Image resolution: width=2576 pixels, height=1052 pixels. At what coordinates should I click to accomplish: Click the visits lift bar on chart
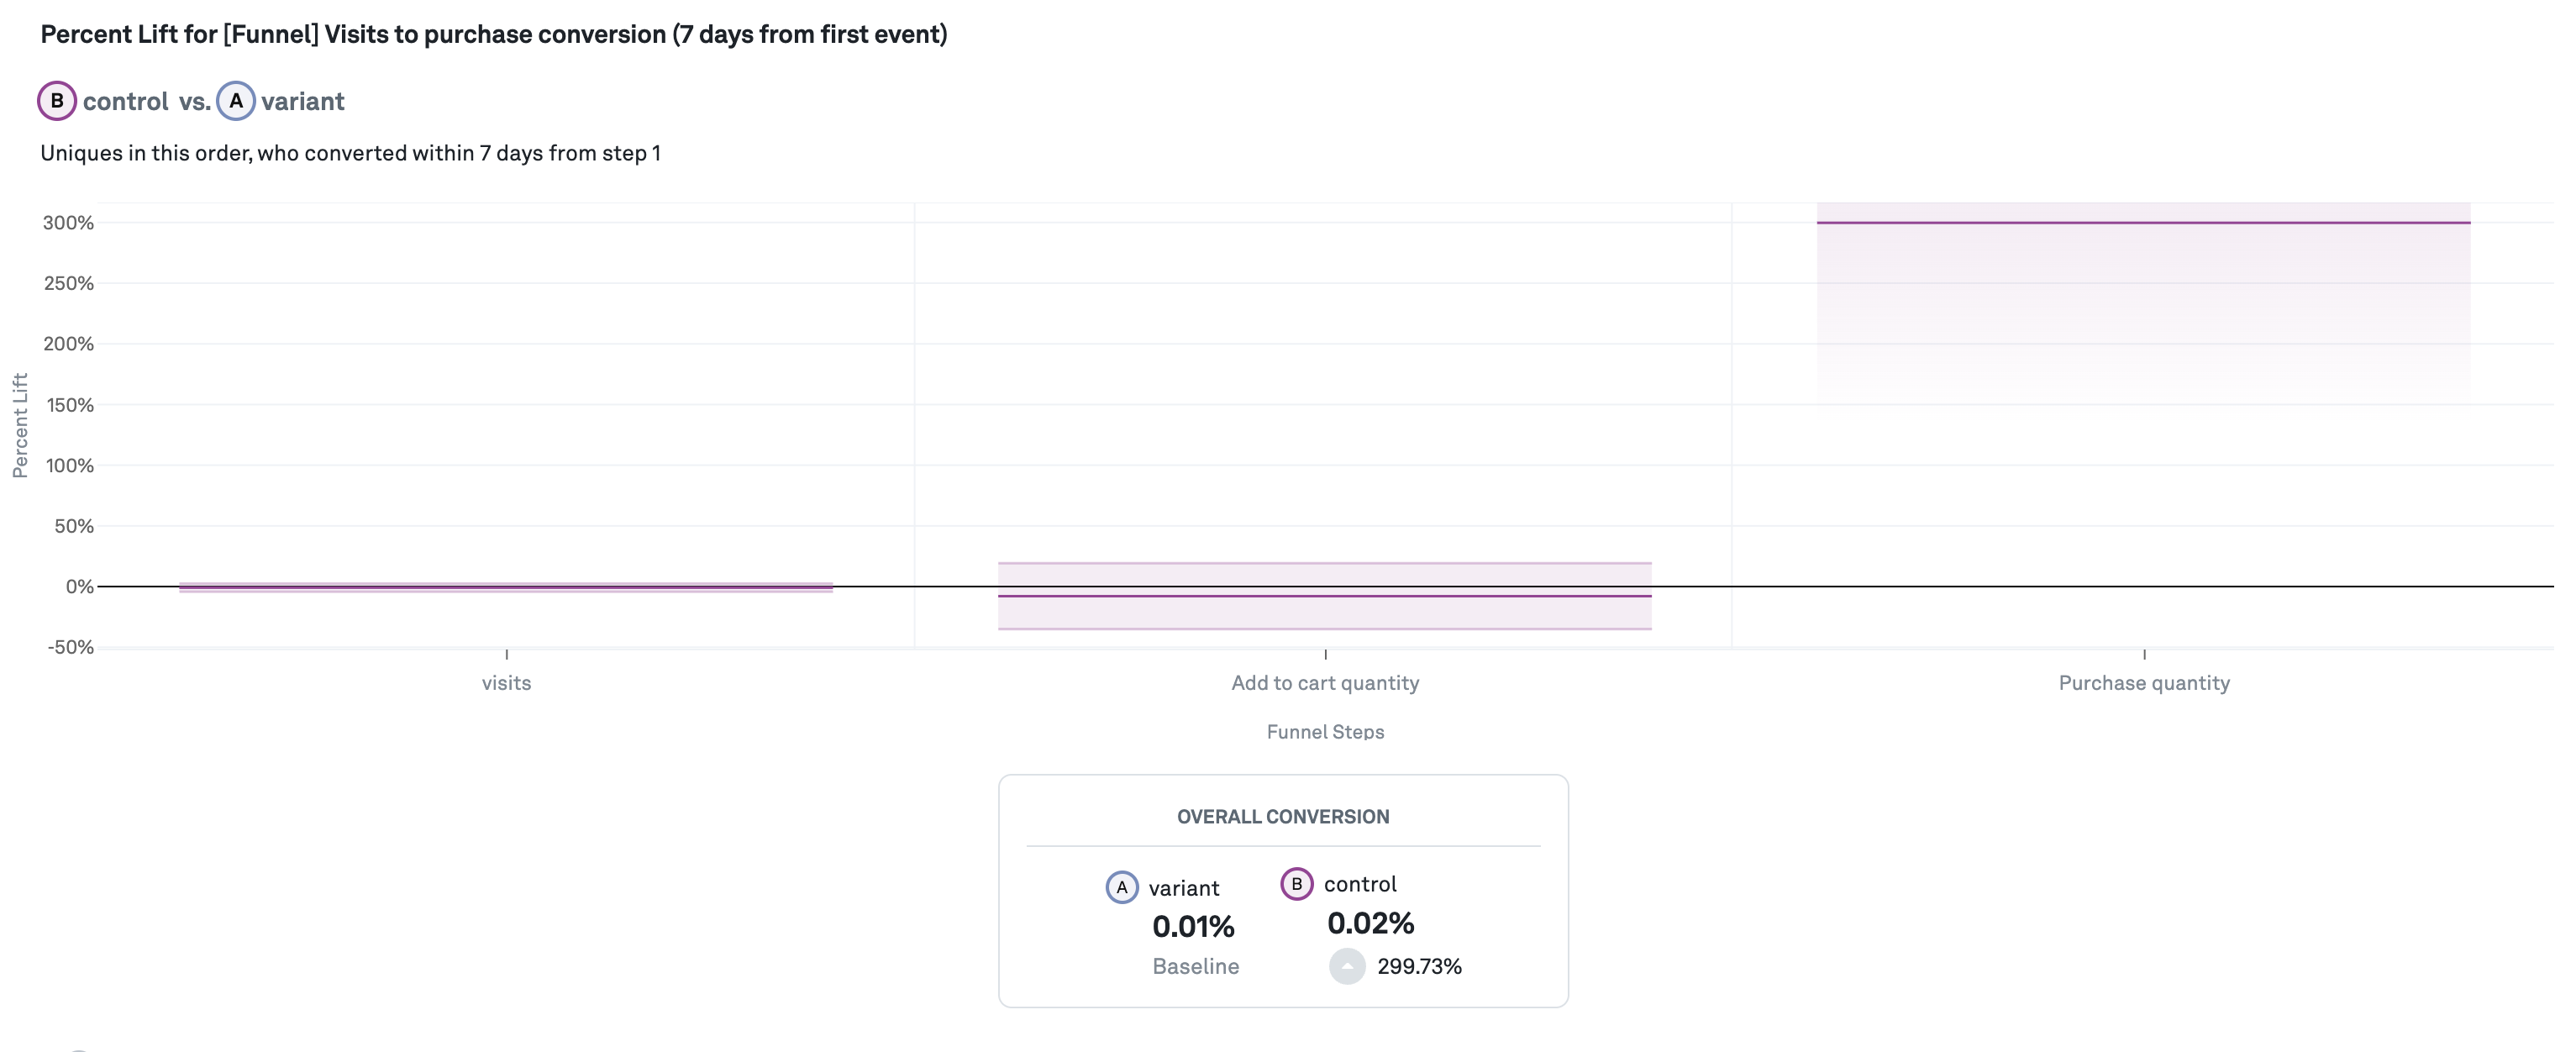click(506, 587)
